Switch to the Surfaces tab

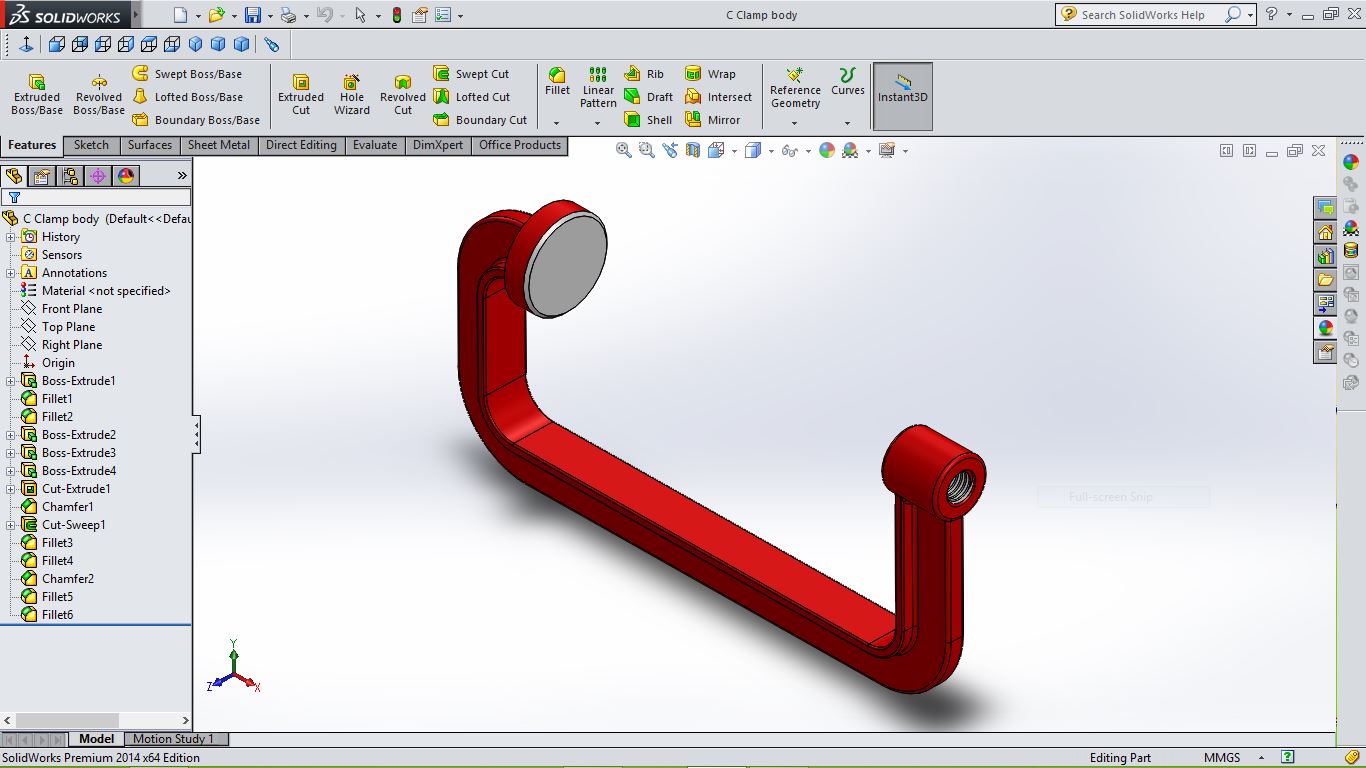150,145
